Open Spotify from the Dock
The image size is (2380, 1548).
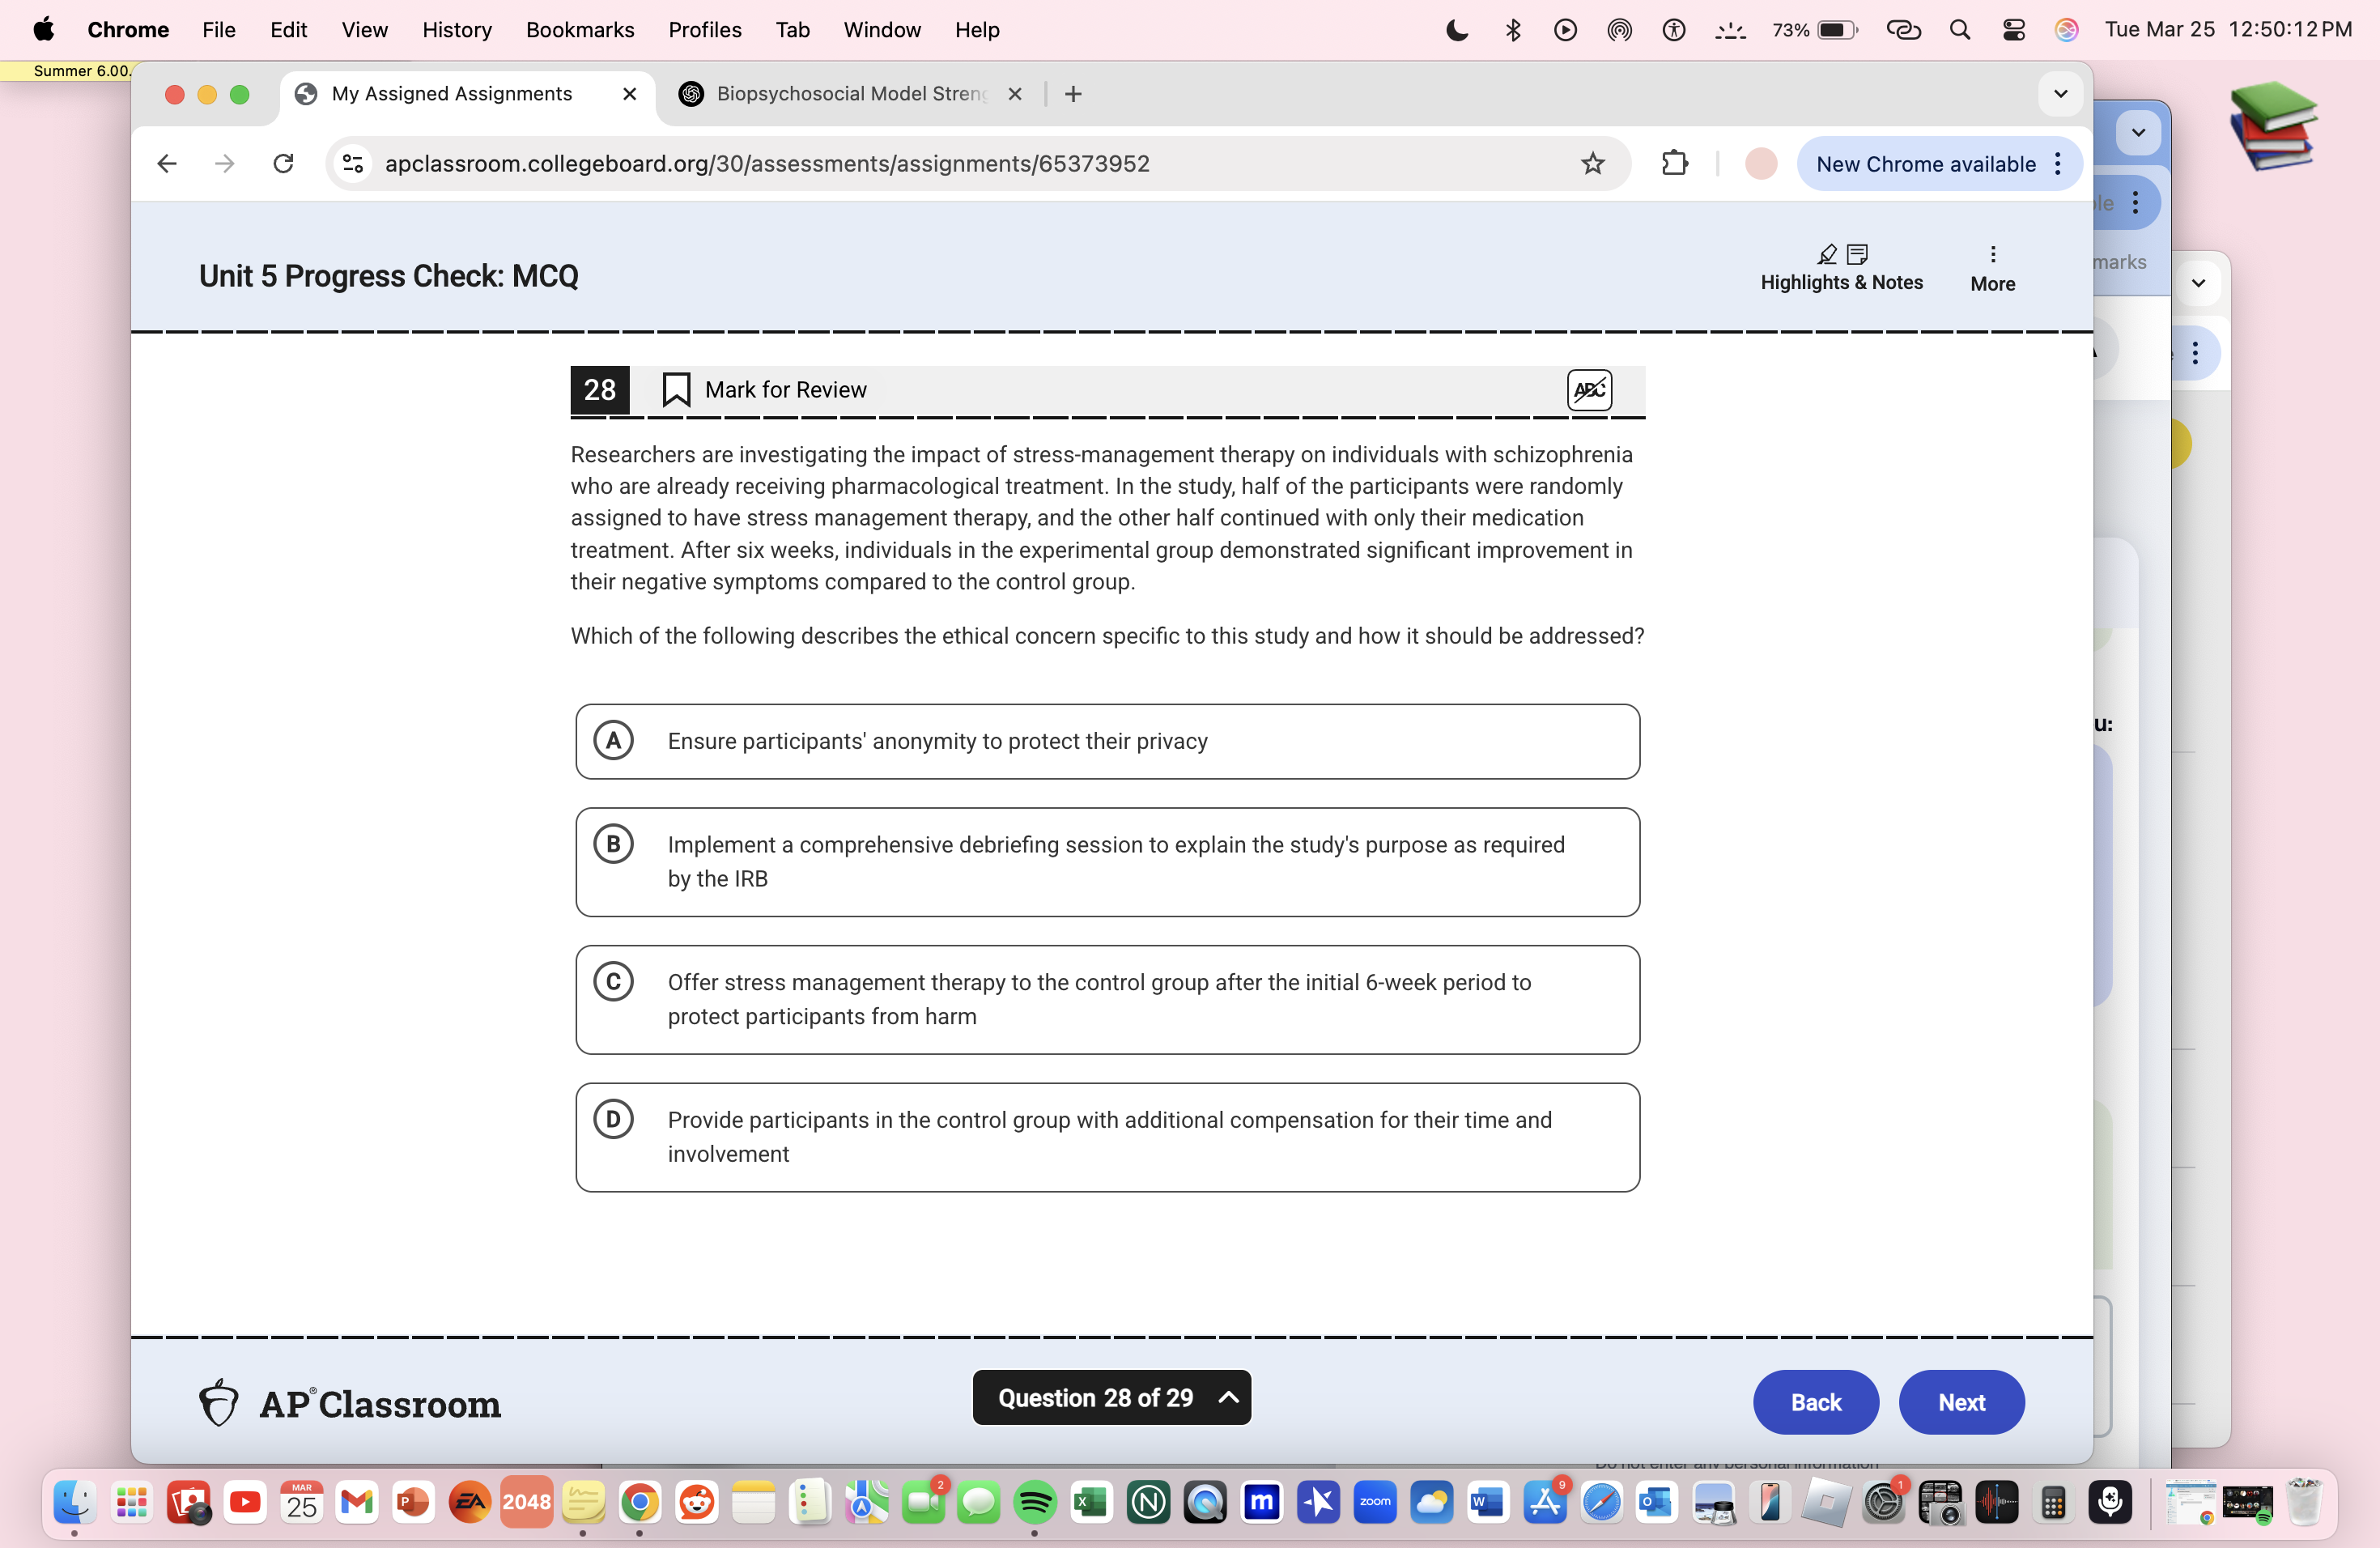[1035, 1503]
